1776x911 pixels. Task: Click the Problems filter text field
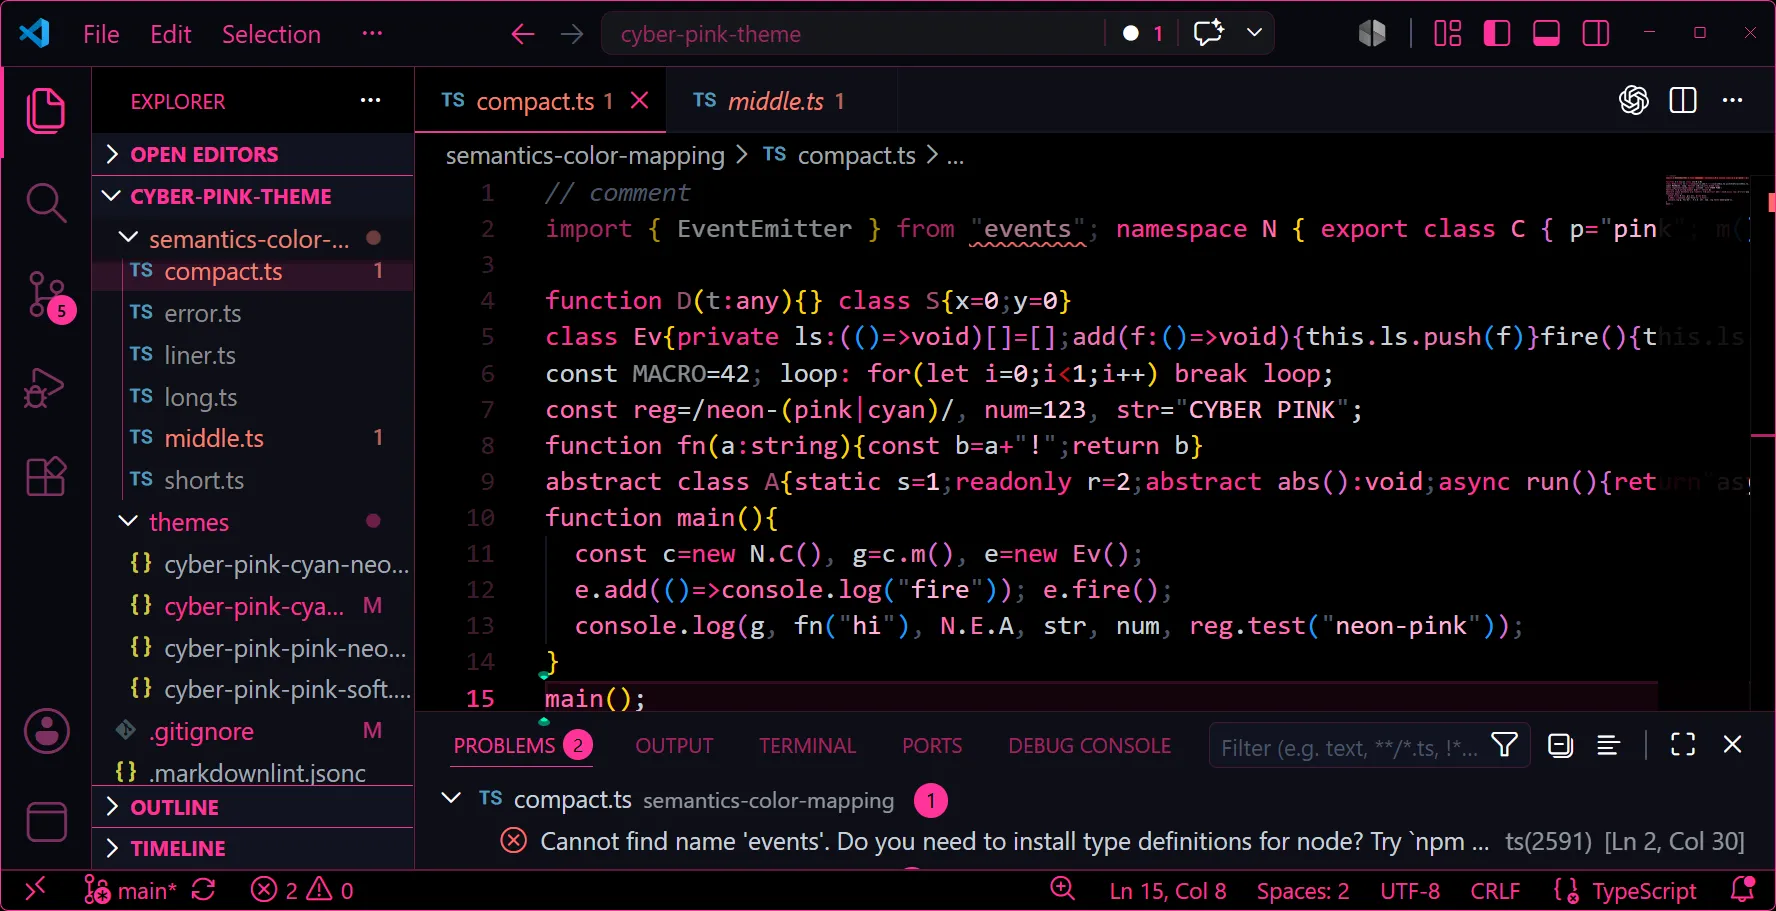tap(1350, 747)
